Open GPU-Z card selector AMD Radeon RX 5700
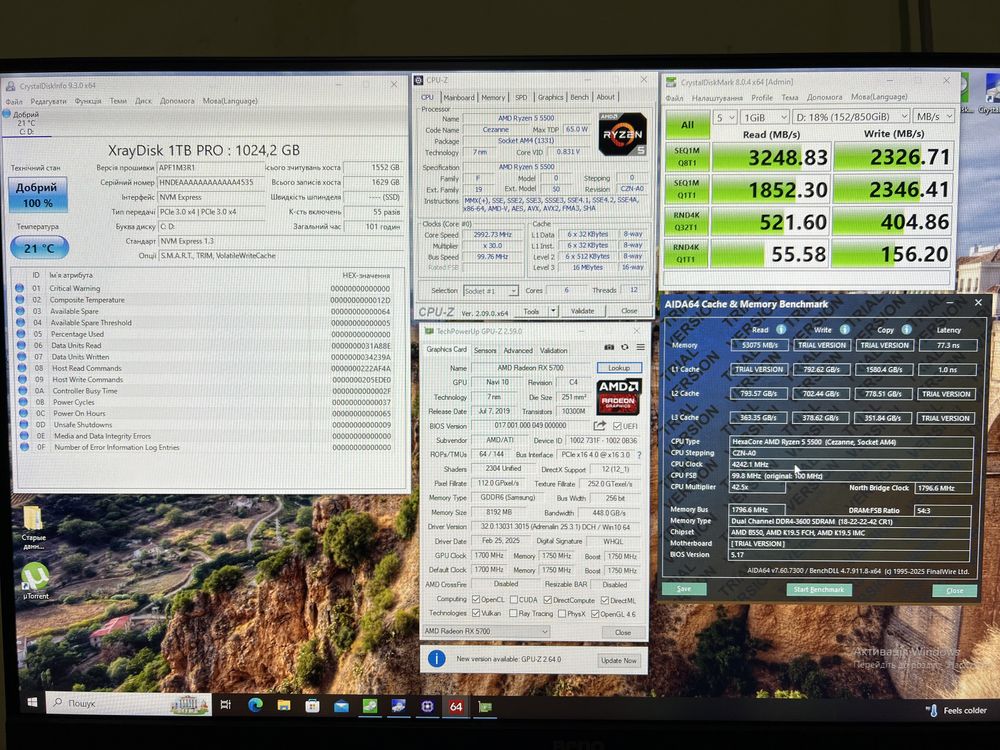Viewport: 1000px width, 750px height. pos(486,631)
